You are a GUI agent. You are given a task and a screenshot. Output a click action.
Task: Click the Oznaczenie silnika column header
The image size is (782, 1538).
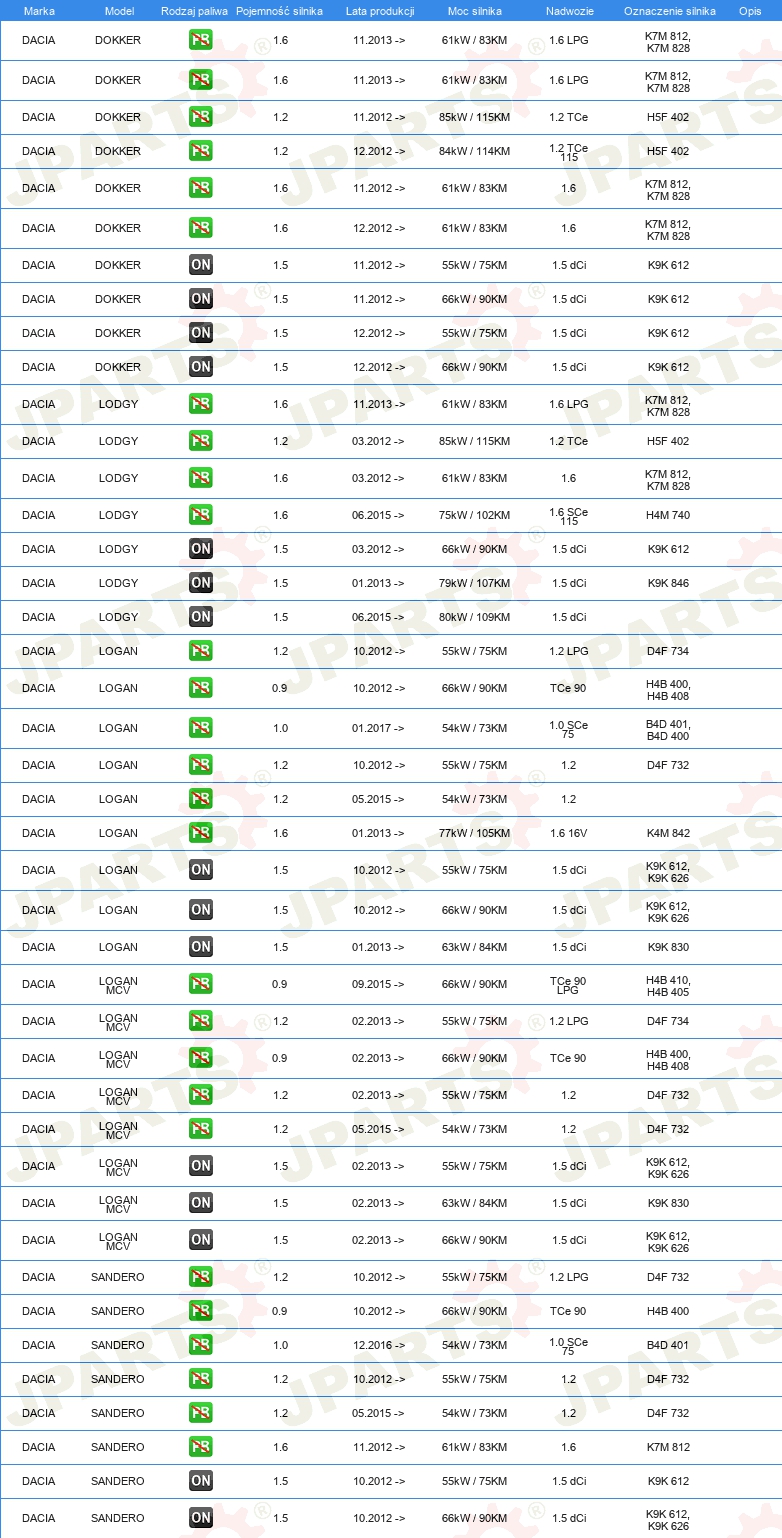point(669,10)
